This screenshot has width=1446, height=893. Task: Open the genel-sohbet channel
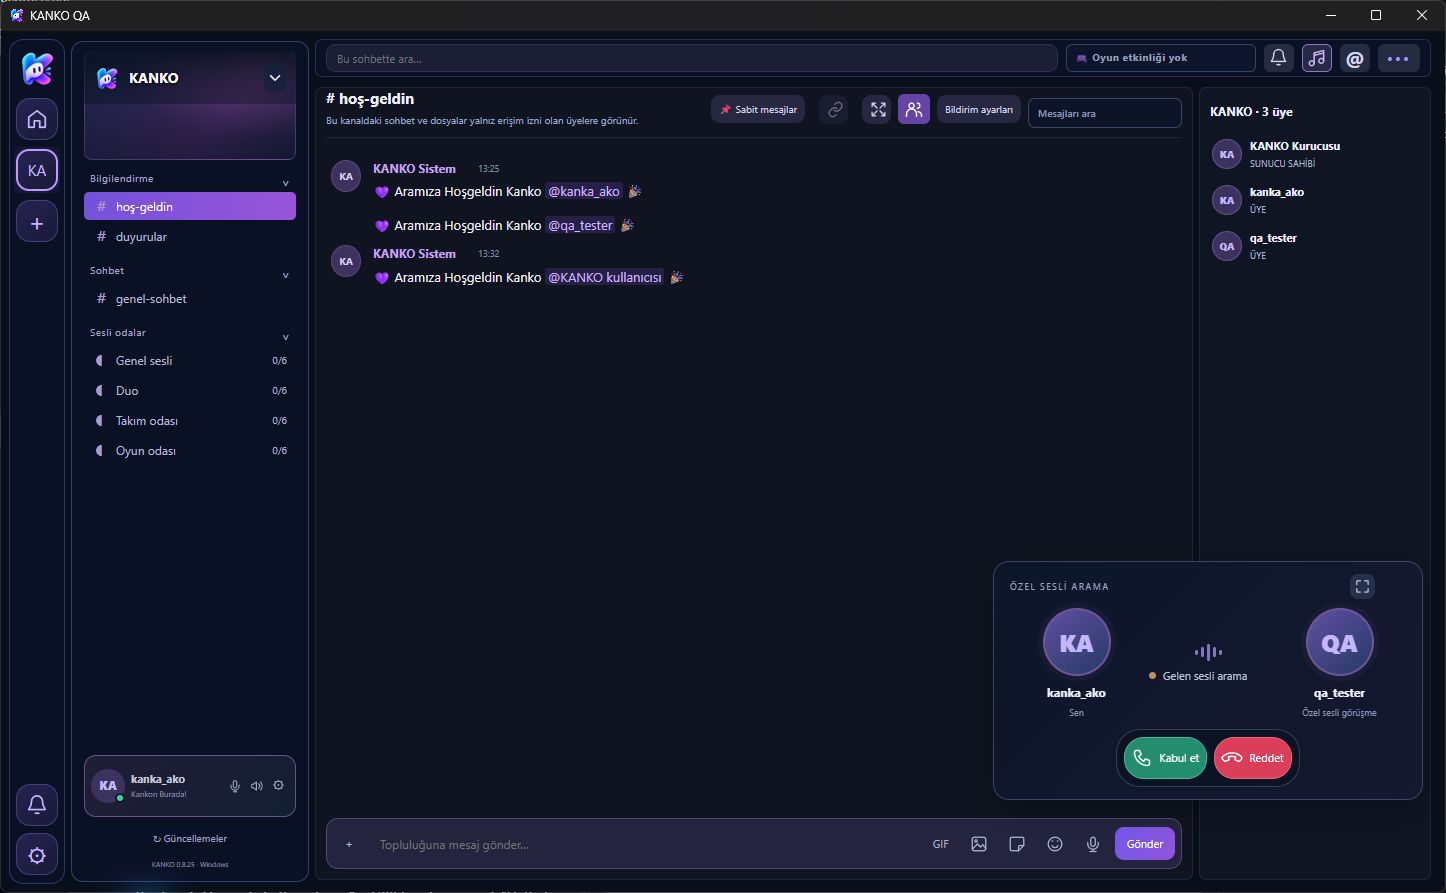pyautogui.click(x=190, y=299)
